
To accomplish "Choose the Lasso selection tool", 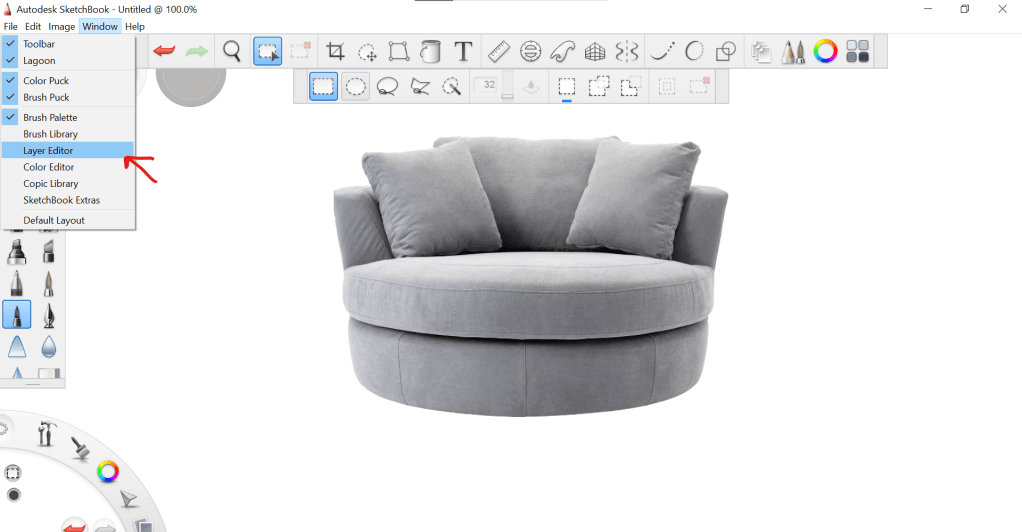I will 388,87.
